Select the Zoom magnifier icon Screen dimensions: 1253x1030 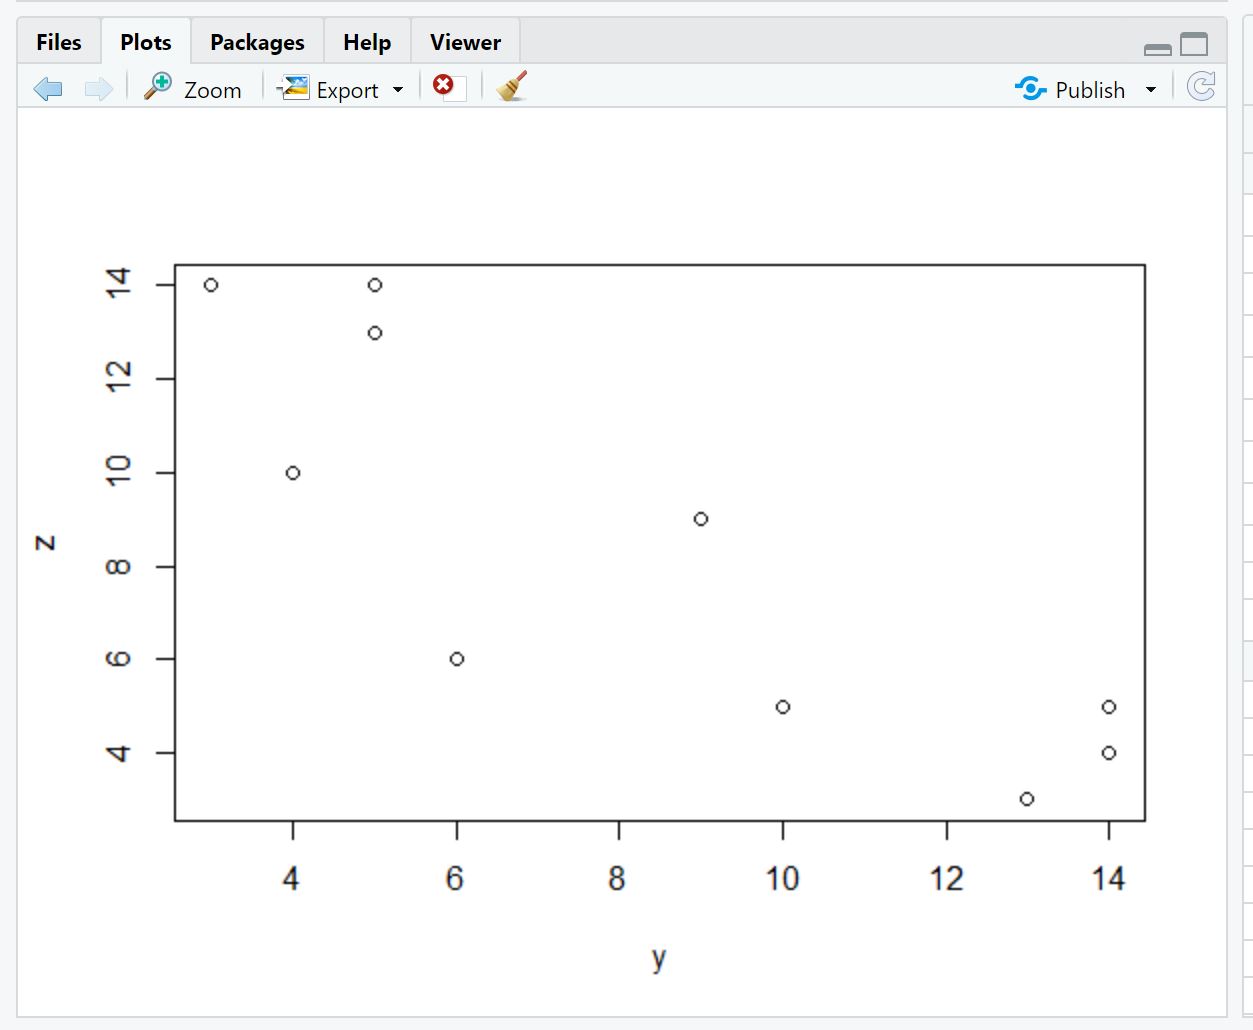[158, 86]
